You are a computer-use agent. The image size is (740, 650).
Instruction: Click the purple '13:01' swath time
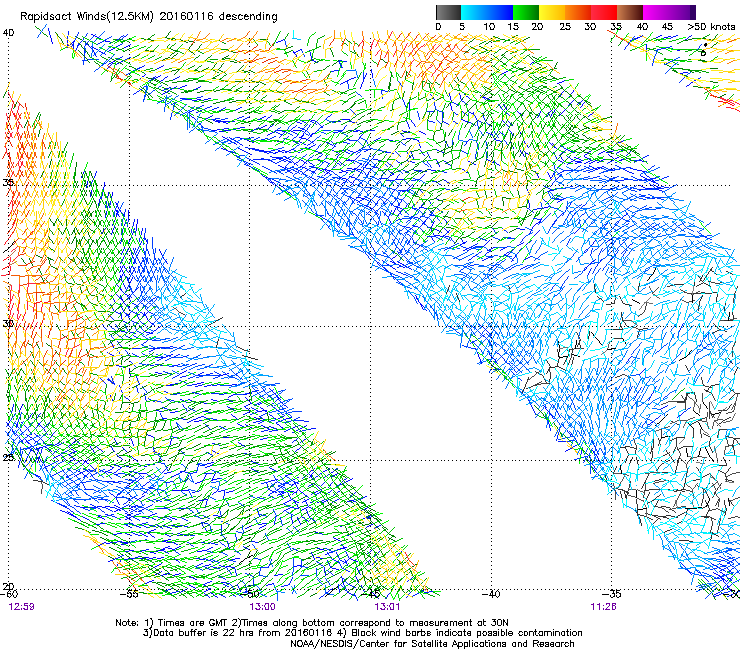[387, 607]
